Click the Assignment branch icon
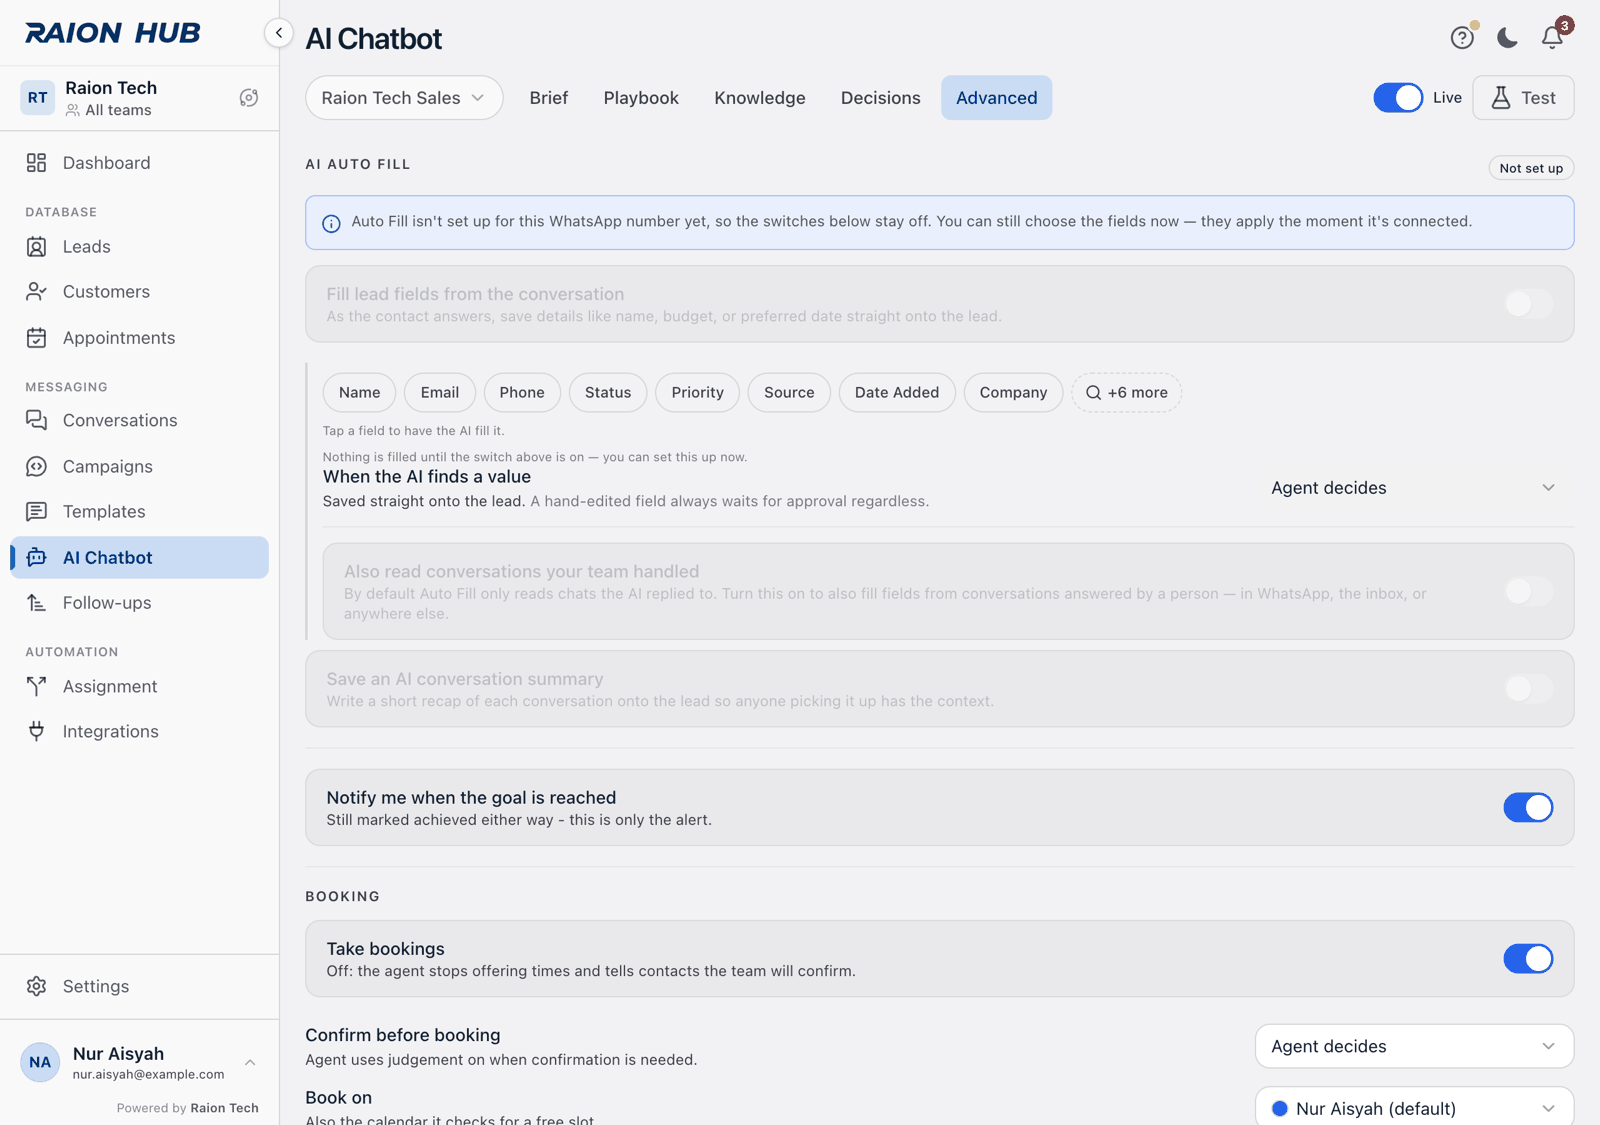Screen dimensions: 1600x1125 coord(37,686)
